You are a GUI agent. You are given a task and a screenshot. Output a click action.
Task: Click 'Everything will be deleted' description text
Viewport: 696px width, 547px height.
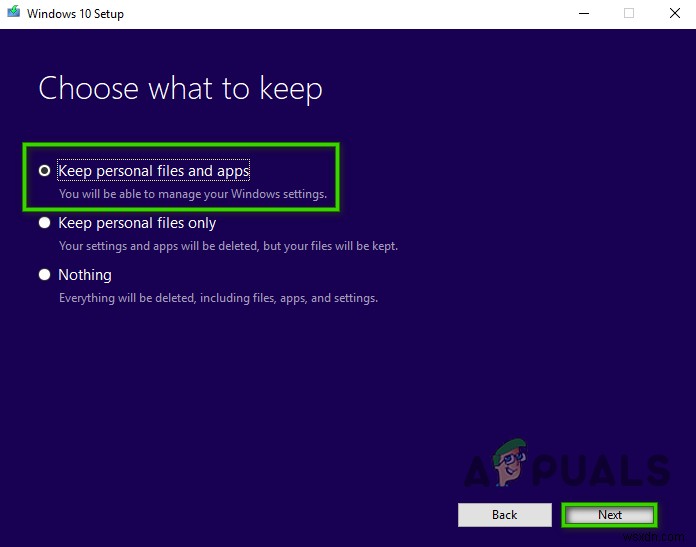pos(218,298)
